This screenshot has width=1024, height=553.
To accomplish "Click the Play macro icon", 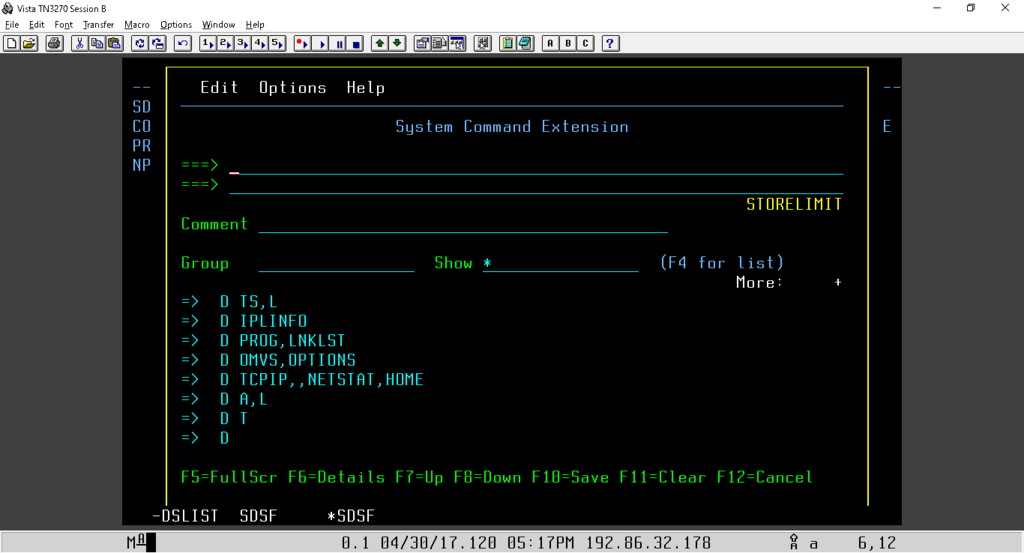I will 321,44.
